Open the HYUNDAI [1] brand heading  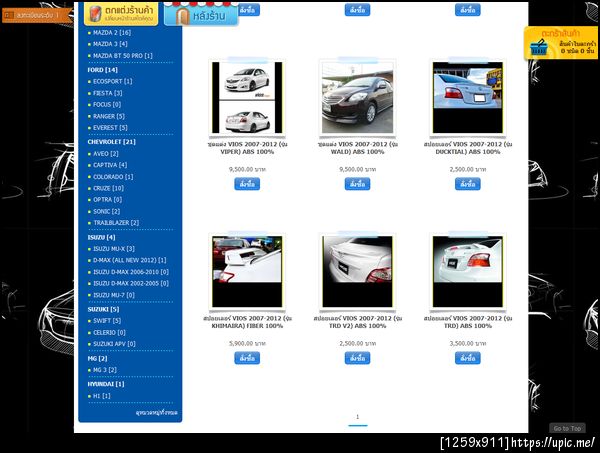click(x=106, y=384)
